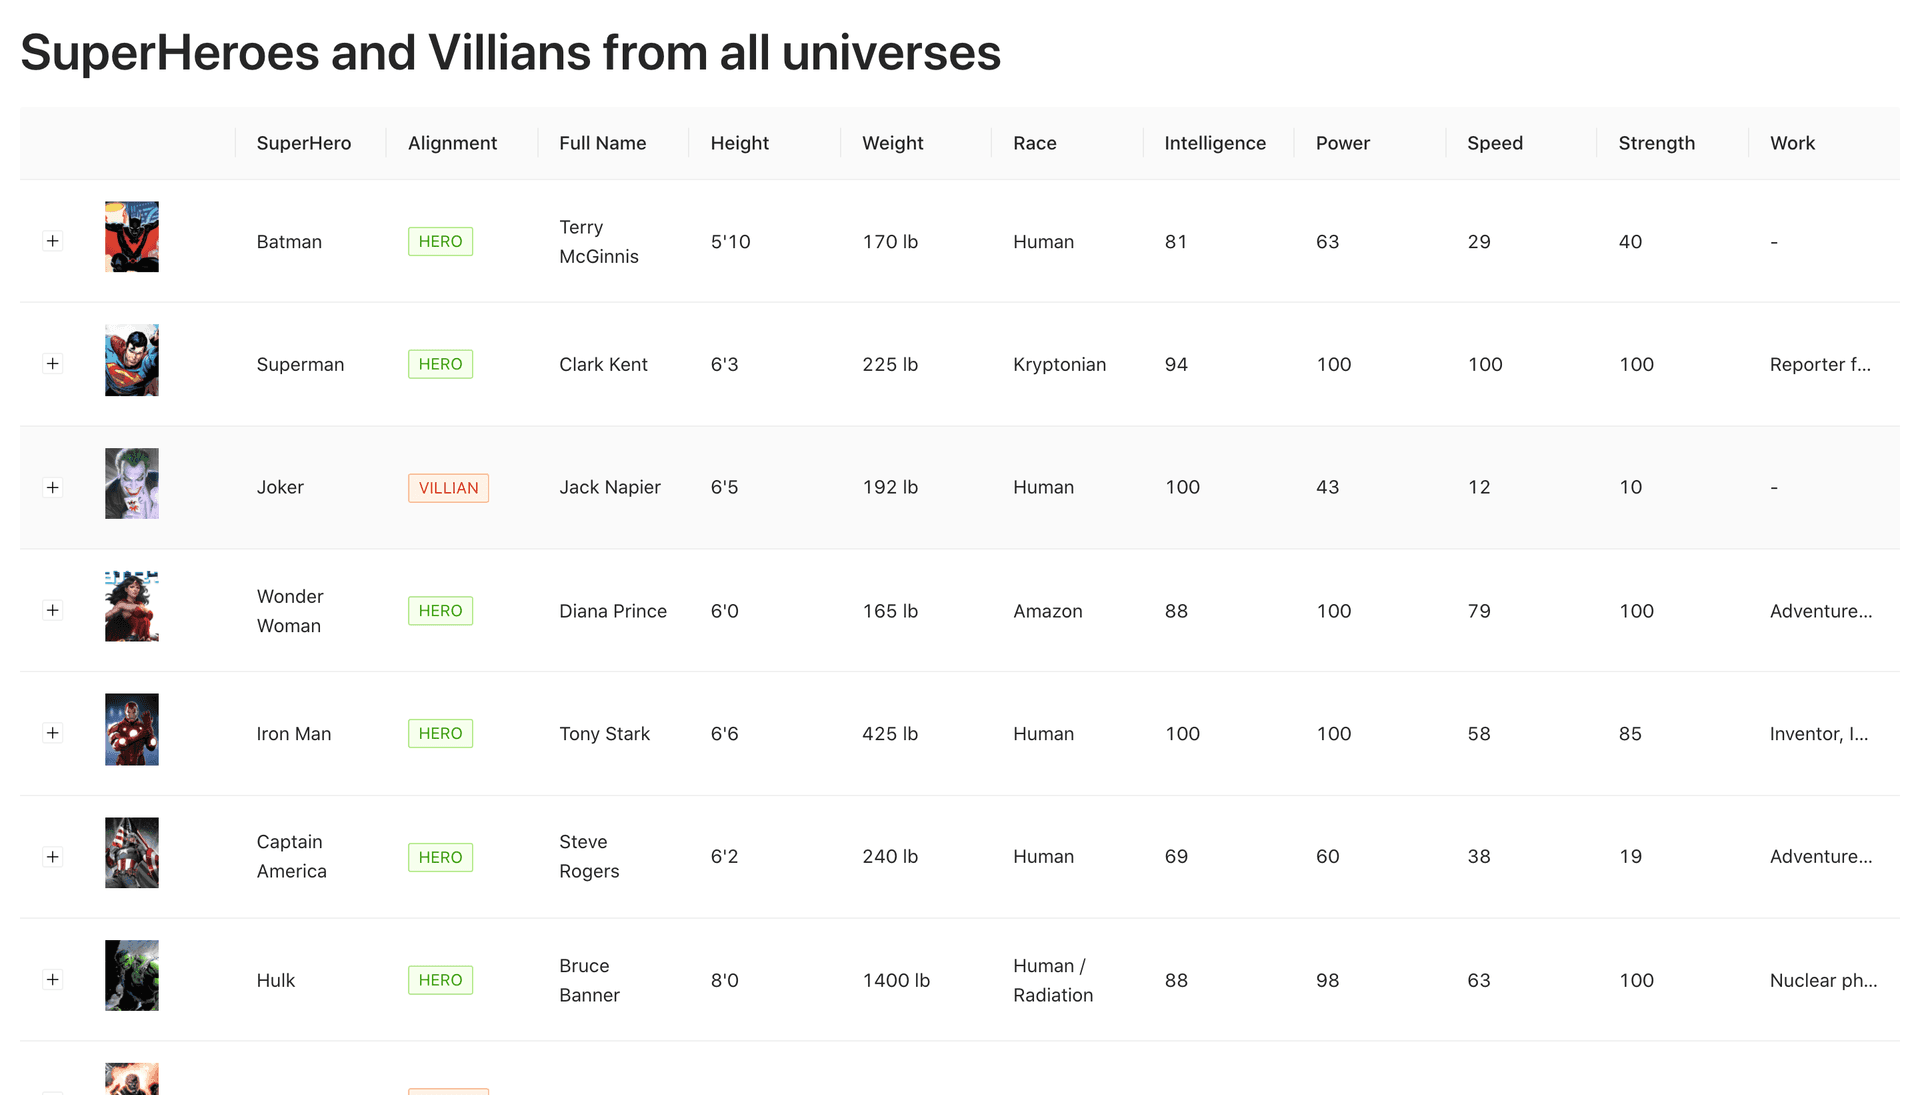The image size is (1920, 1095).
Task: Click the HERO badge next to Hulk
Action: [x=440, y=979]
